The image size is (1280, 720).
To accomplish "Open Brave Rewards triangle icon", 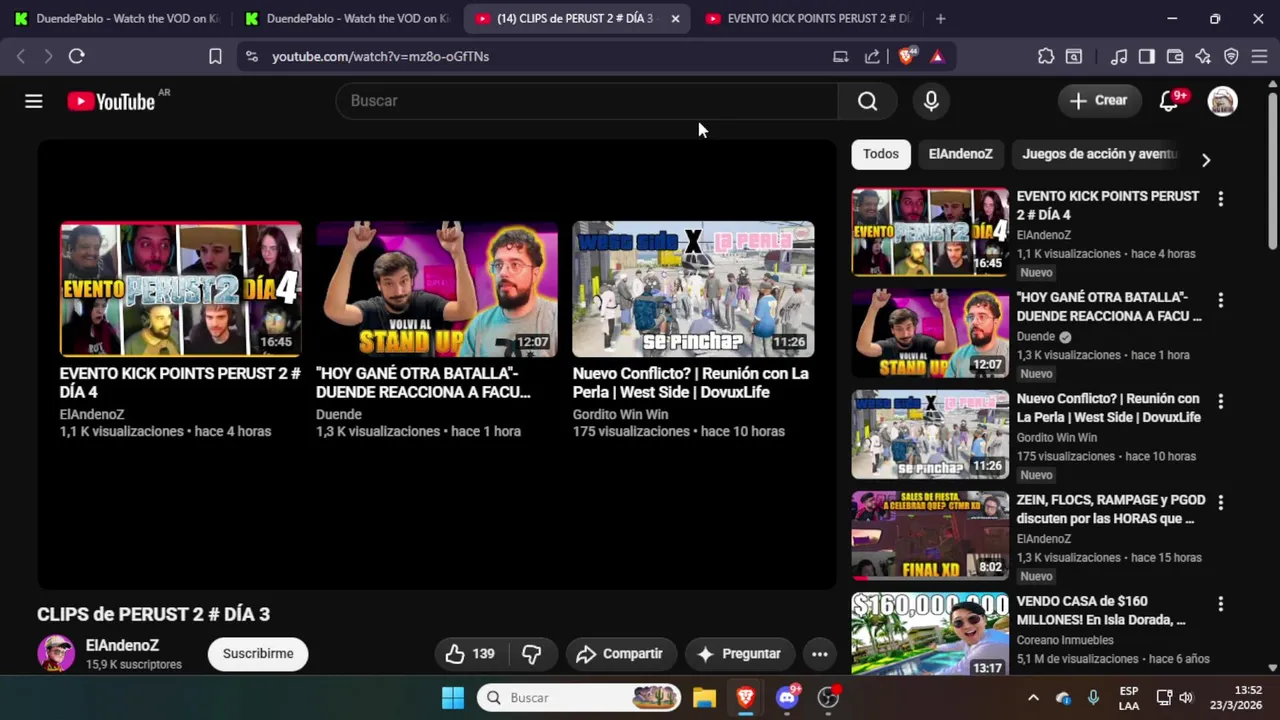I will pyautogui.click(x=937, y=57).
